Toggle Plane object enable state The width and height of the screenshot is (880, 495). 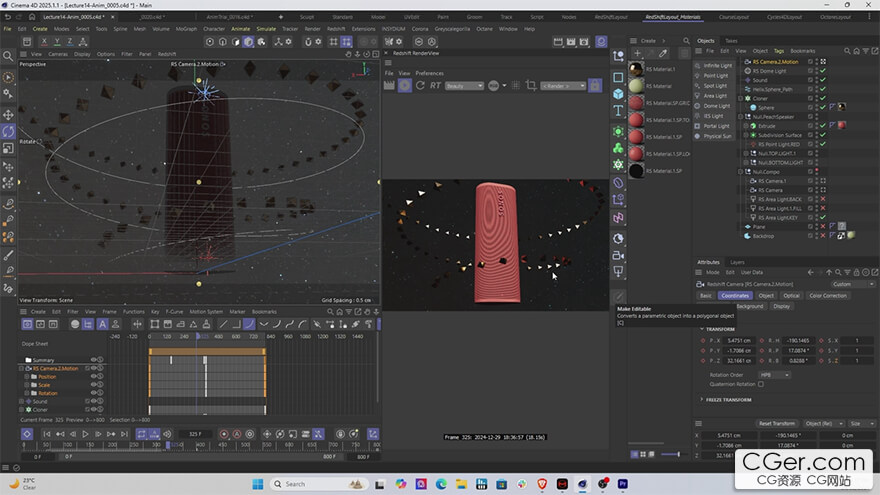823,227
